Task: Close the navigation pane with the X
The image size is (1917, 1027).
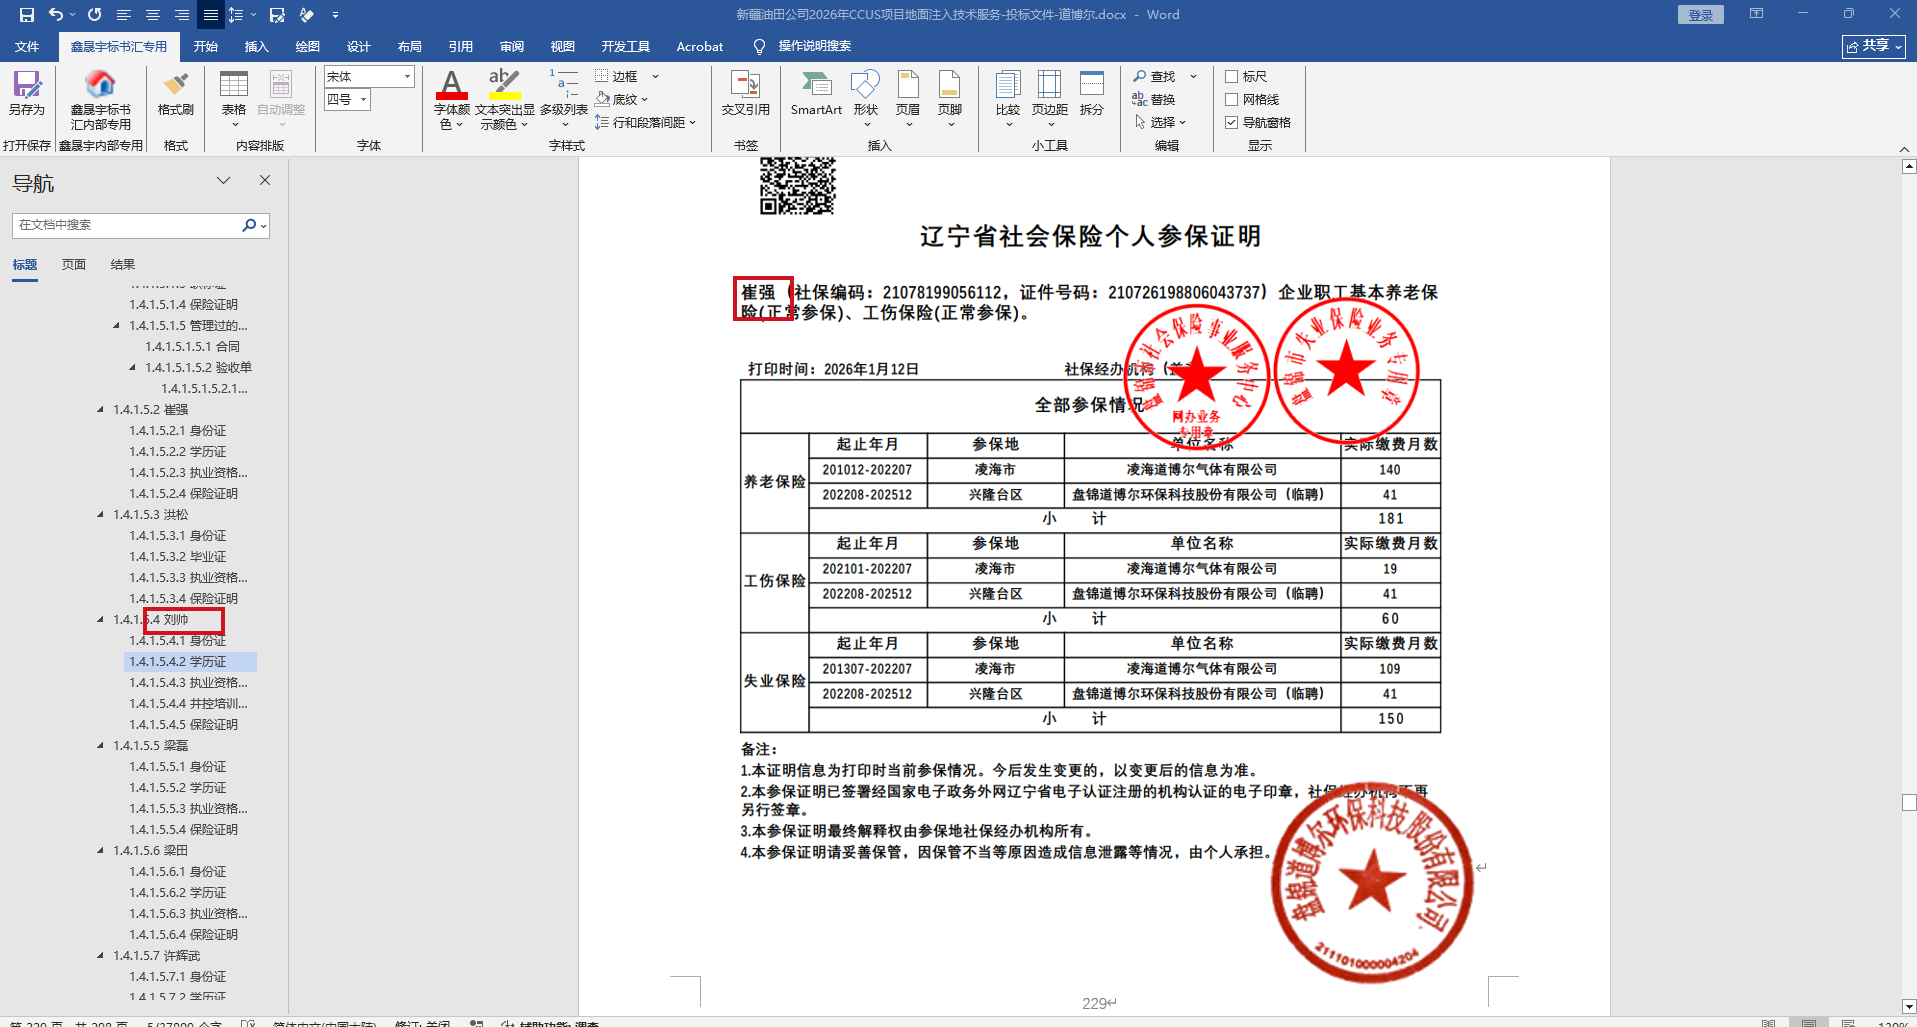Action: (265, 180)
